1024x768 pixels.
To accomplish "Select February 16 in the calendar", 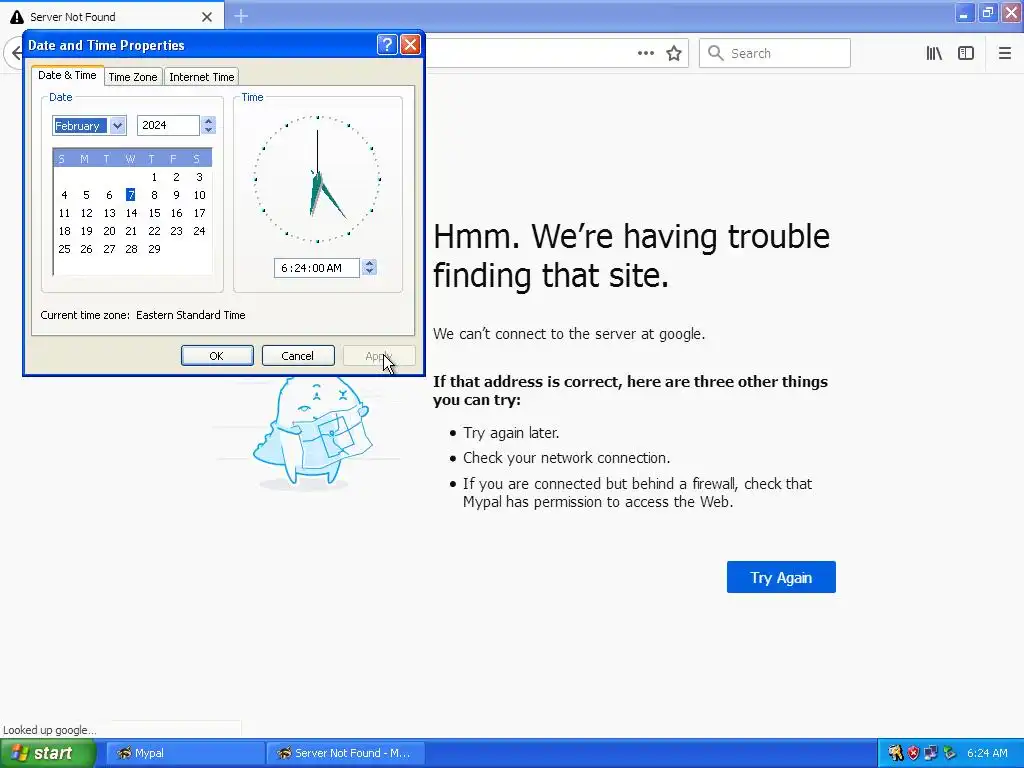I will point(176,213).
